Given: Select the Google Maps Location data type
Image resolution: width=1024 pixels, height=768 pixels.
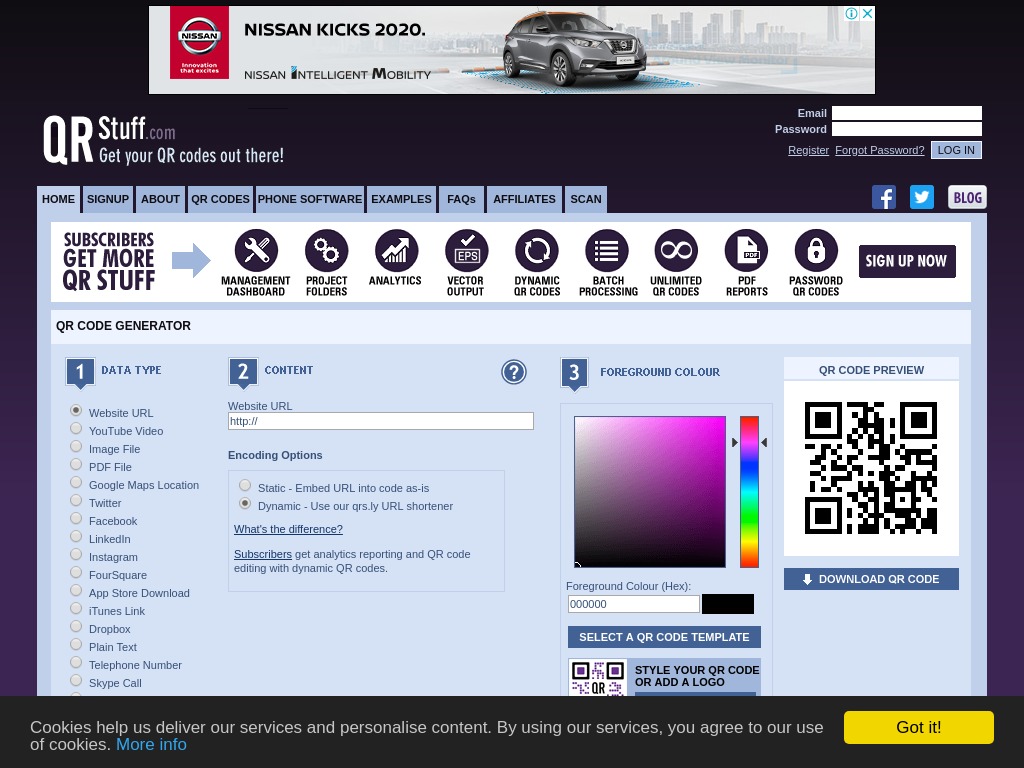Looking at the screenshot, I should [76, 483].
